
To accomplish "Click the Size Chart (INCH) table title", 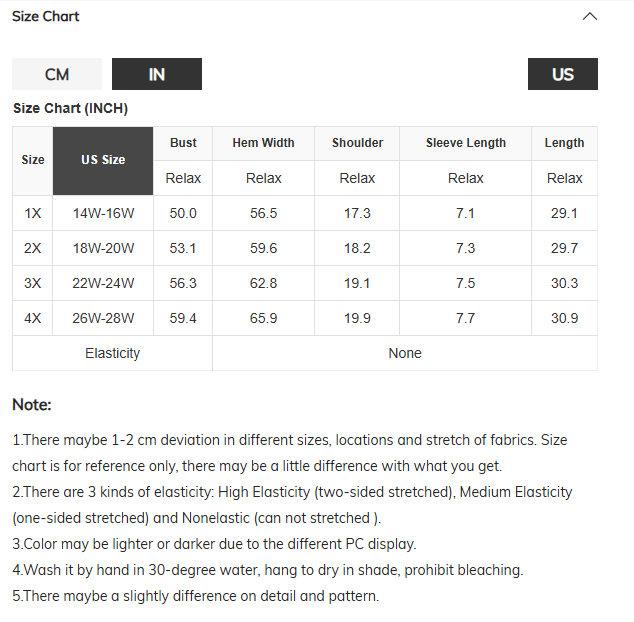I will [x=70, y=108].
